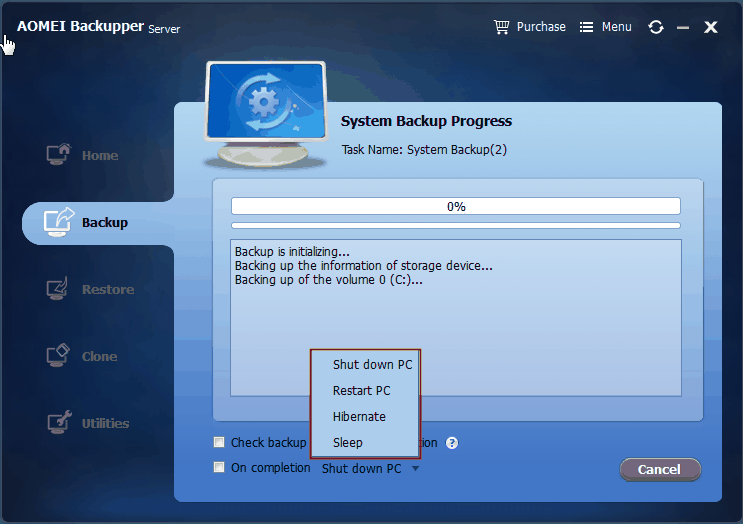743x524 pixels.
Task: Open the Shut down PC dropdown arrow
Action: click(416, 469)
